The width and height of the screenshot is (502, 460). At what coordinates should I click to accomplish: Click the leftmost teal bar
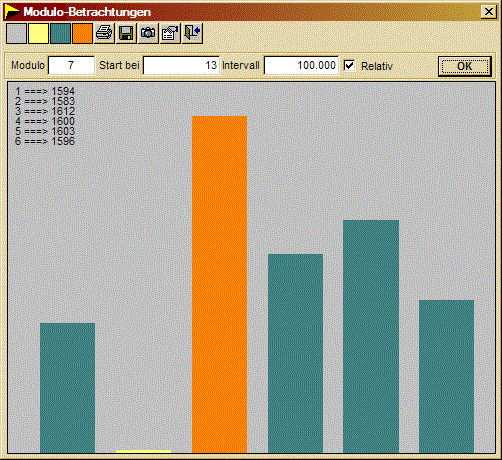67,388
